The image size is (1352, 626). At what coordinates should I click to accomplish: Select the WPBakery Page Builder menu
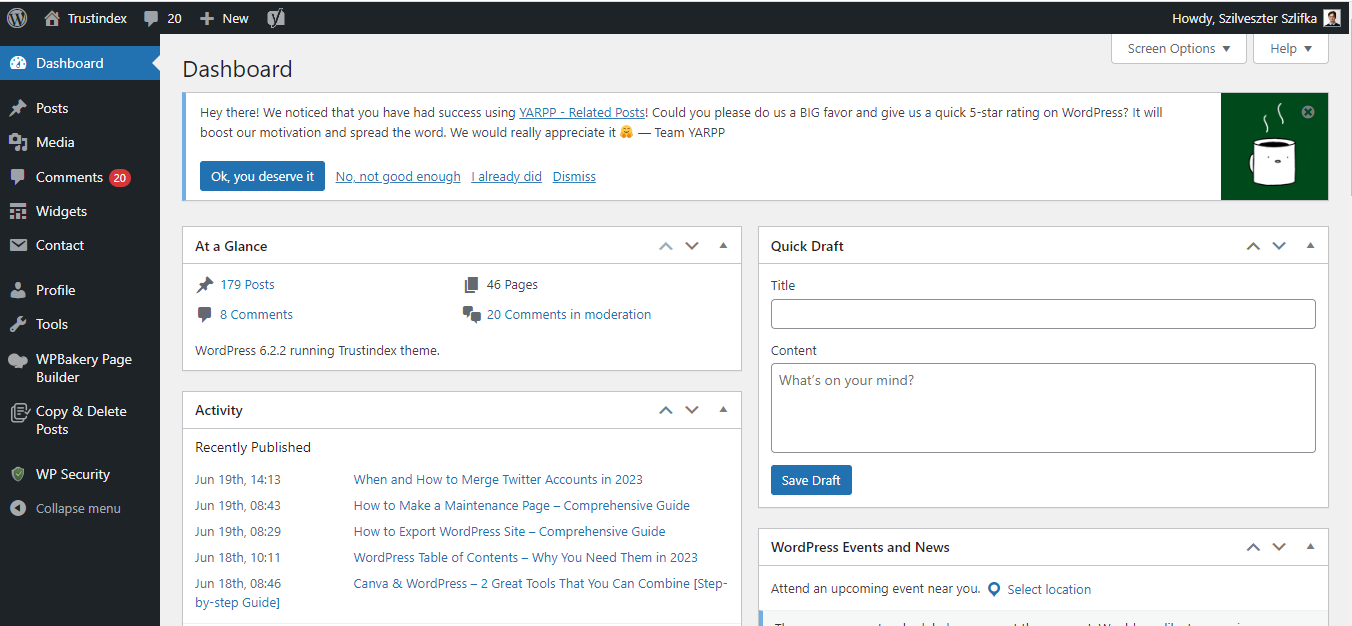click(x=80, y=367)
